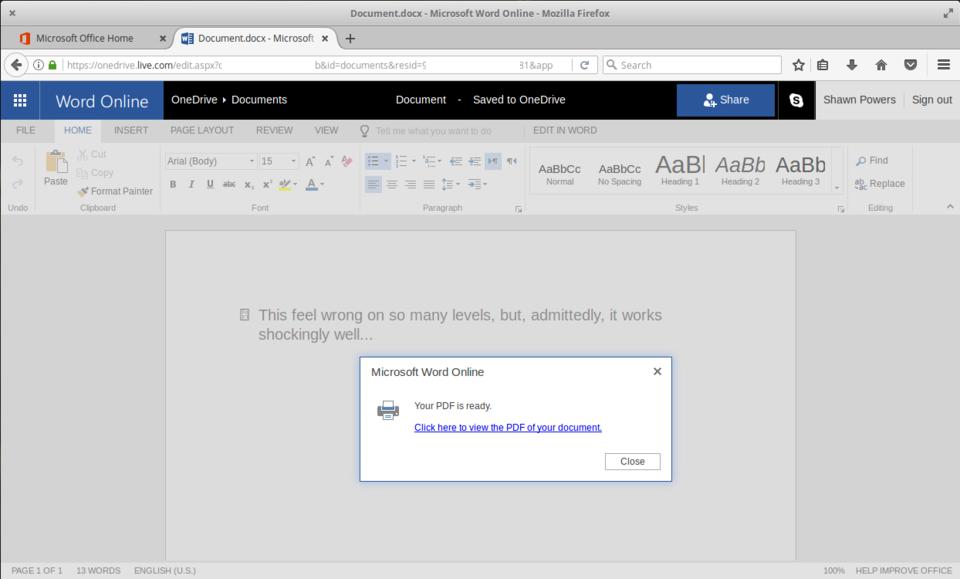The height and width of the screenshot is (579, 960).
Task: Click the clear formatting eraser icon
Action: (x=347, y=161)
